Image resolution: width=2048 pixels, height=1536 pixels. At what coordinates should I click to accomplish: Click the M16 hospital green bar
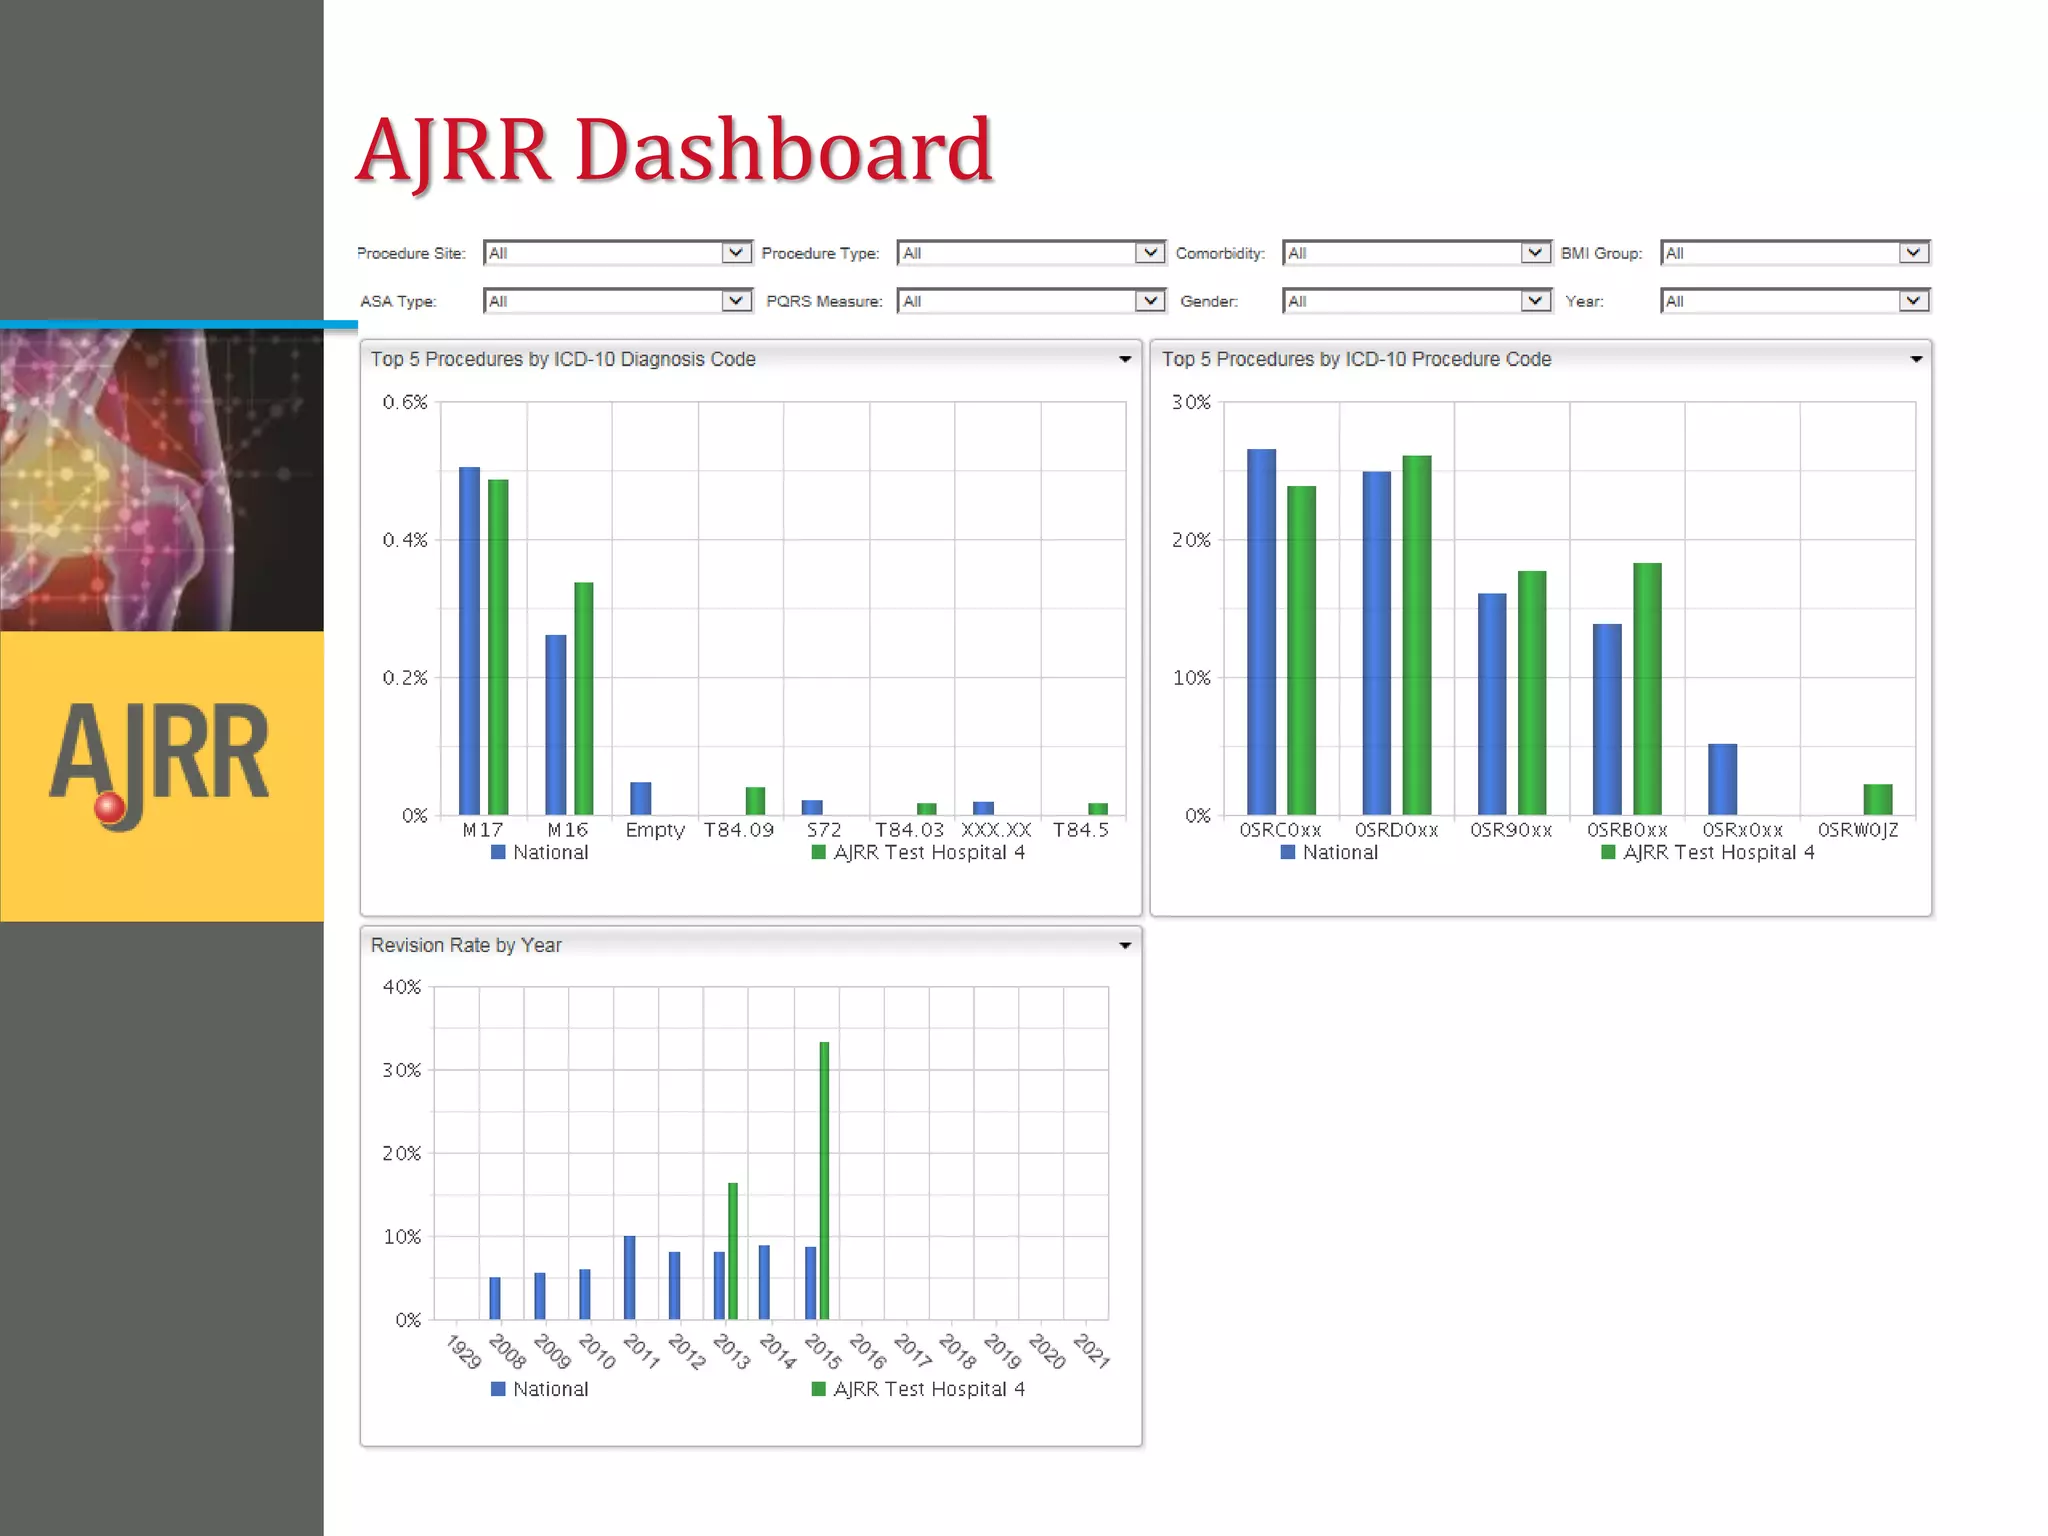point(584,699)
